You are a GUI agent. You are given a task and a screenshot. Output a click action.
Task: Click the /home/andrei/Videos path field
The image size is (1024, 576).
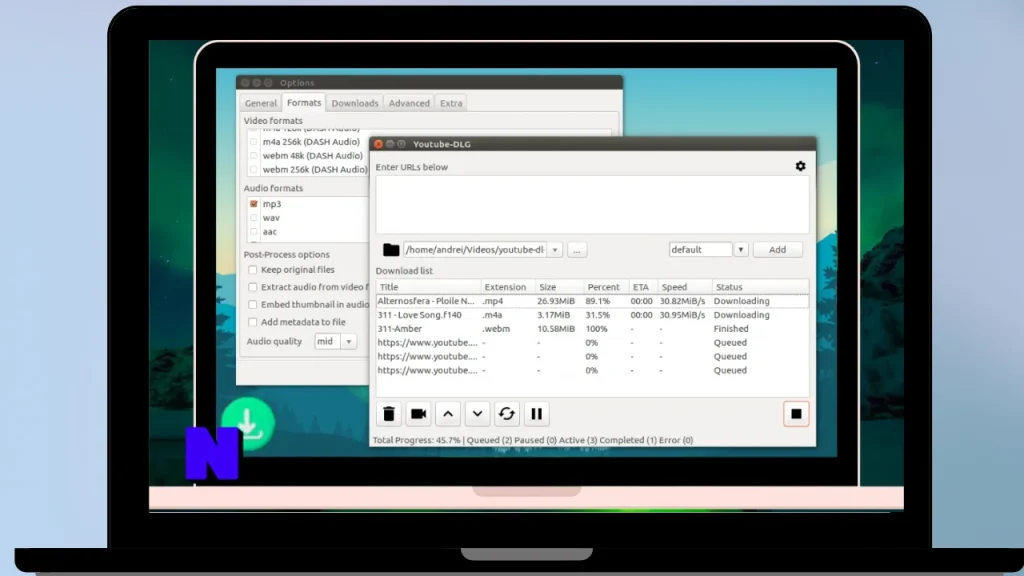[475, 249]
